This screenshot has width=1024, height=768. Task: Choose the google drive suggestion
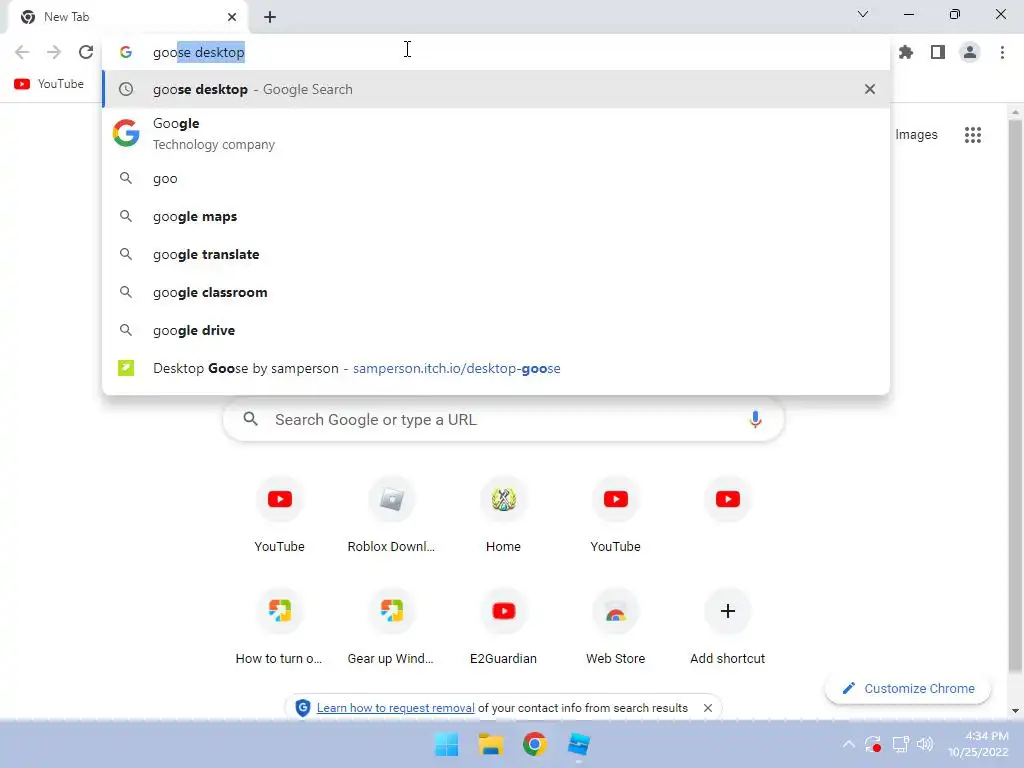[x=496, y=330]
